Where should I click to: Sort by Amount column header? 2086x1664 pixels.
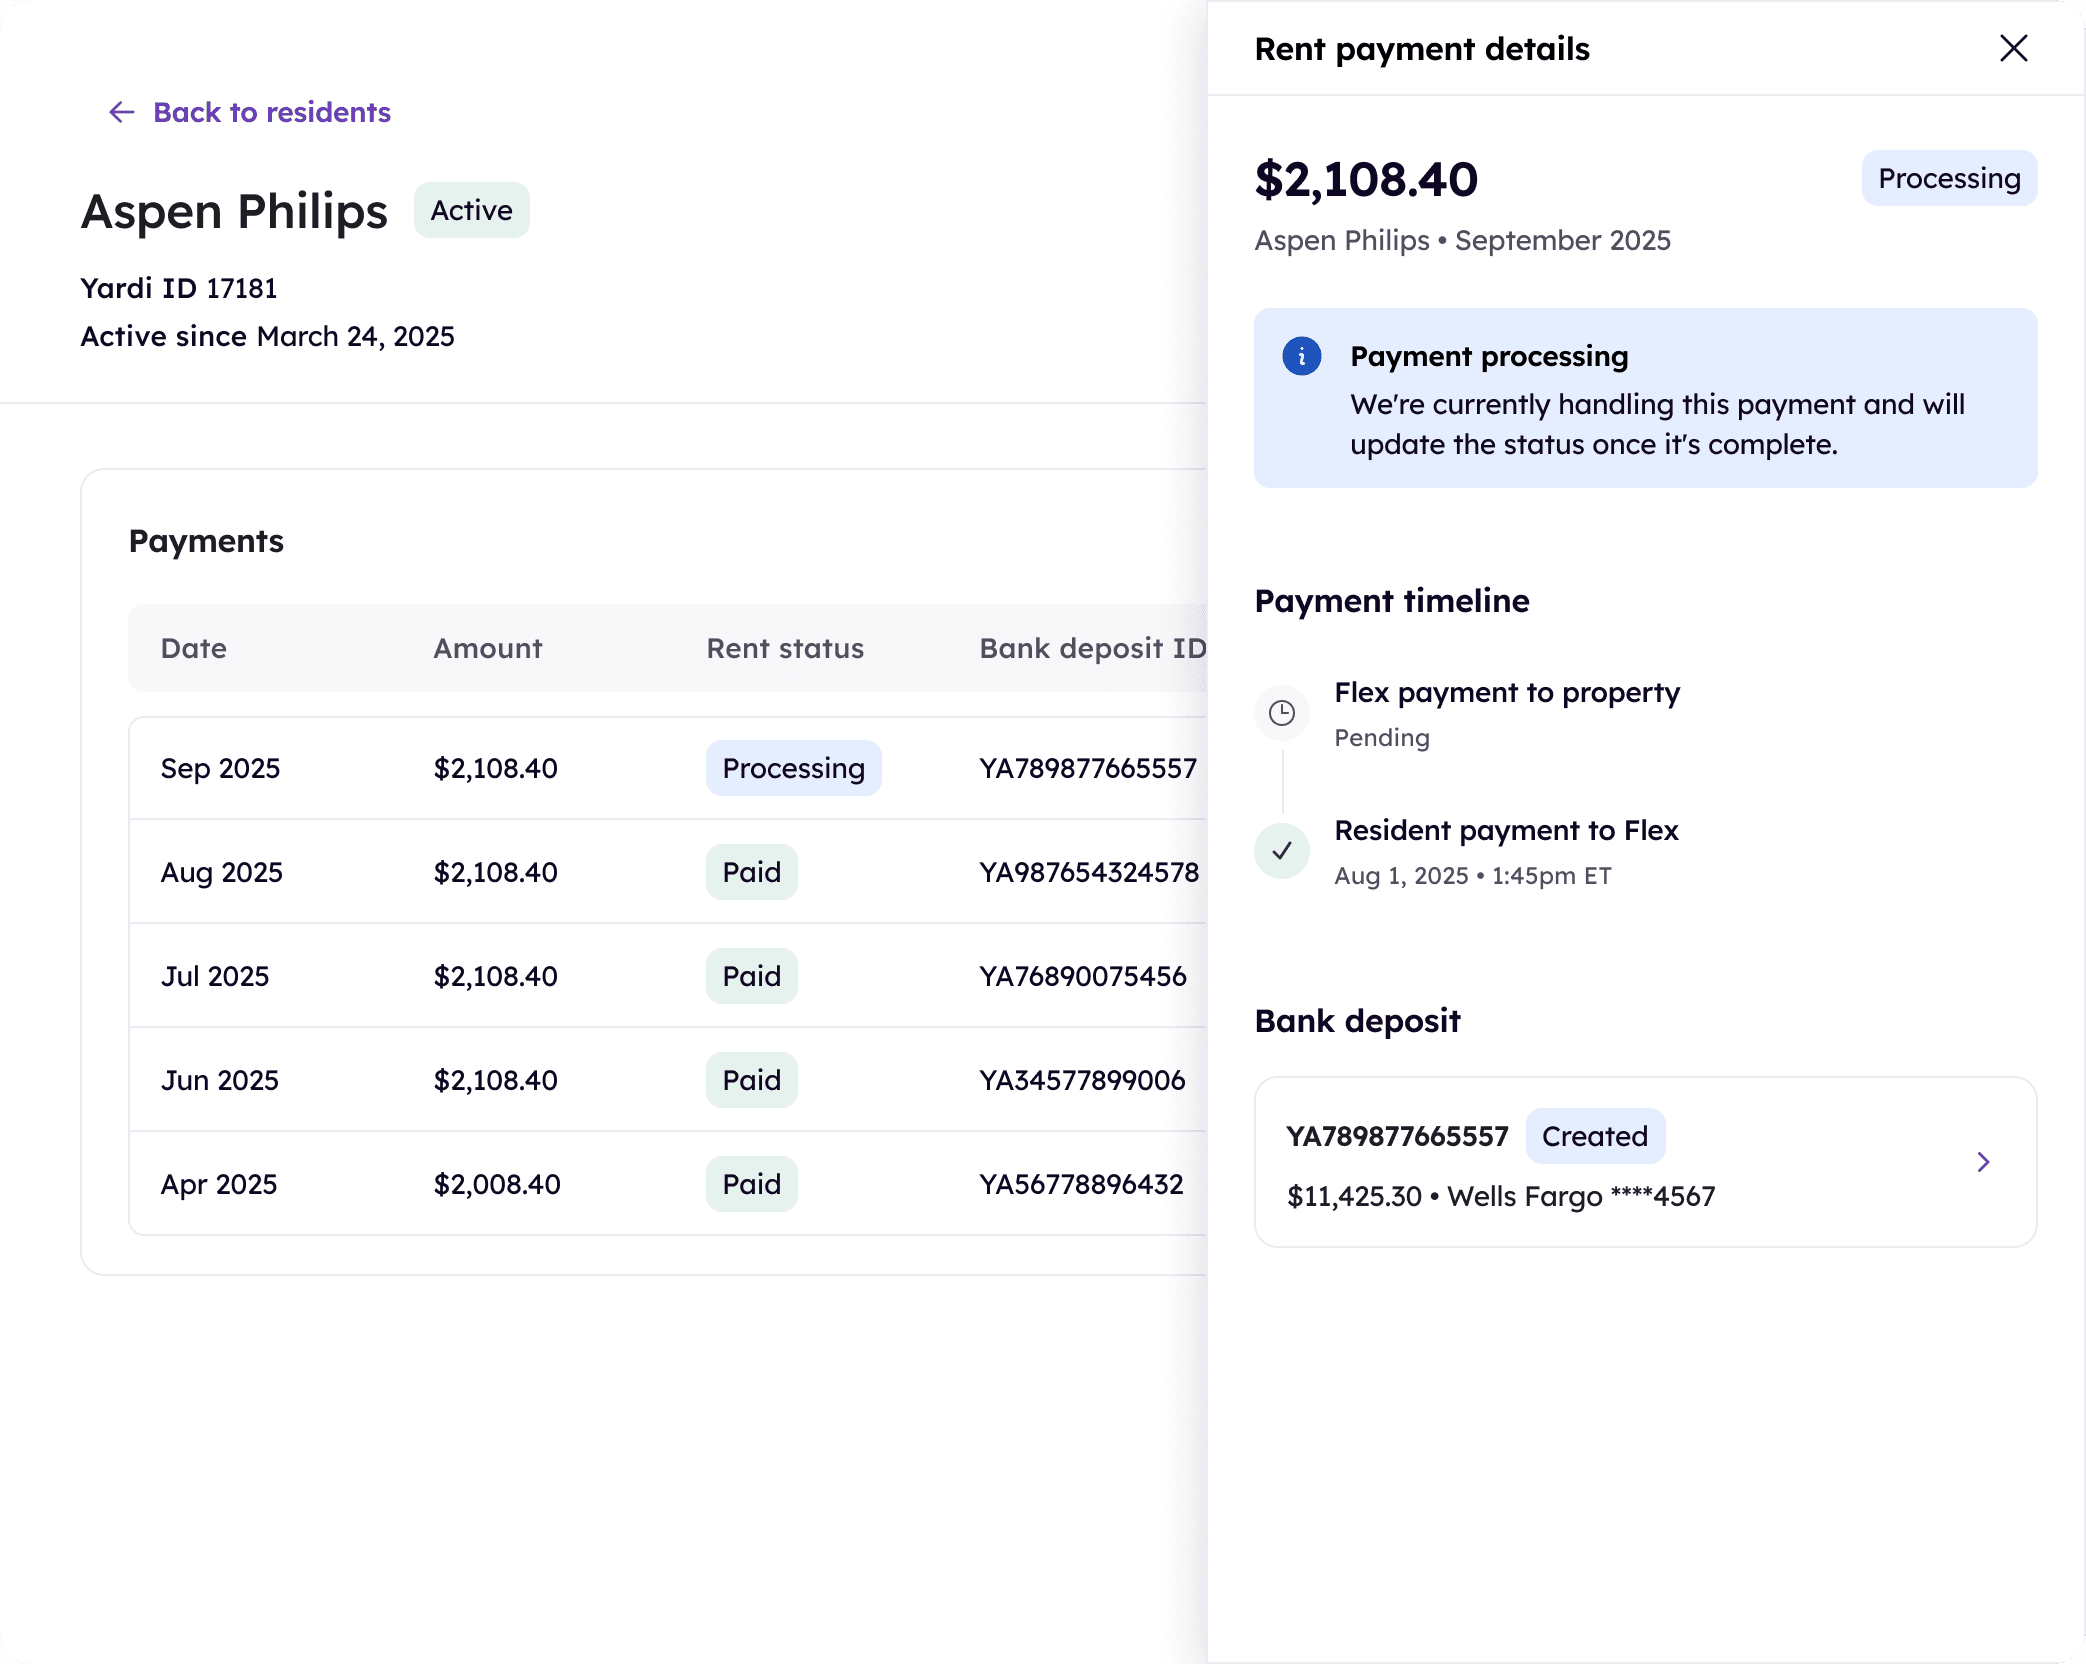(x=488, y=648)
